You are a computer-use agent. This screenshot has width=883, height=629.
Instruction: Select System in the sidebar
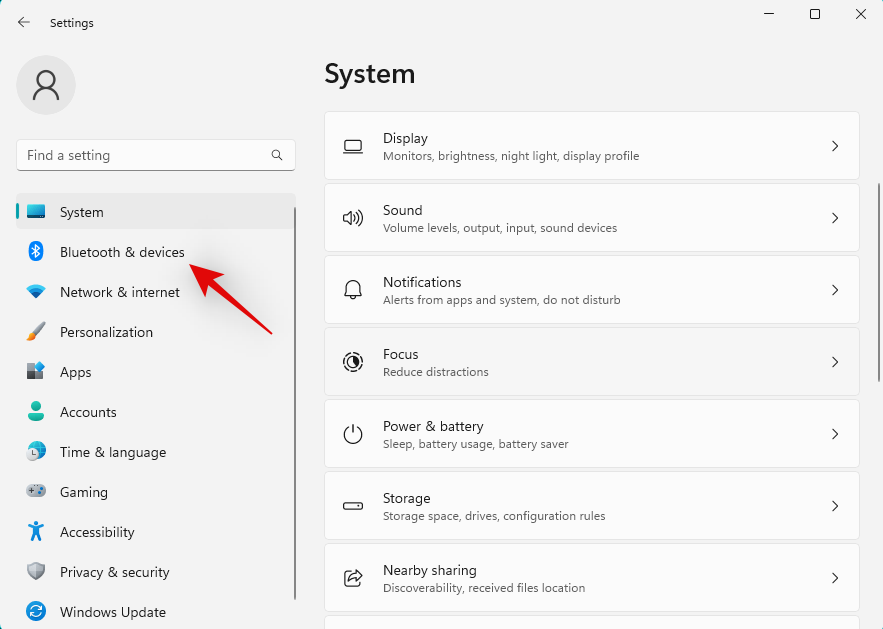point(155,212)
